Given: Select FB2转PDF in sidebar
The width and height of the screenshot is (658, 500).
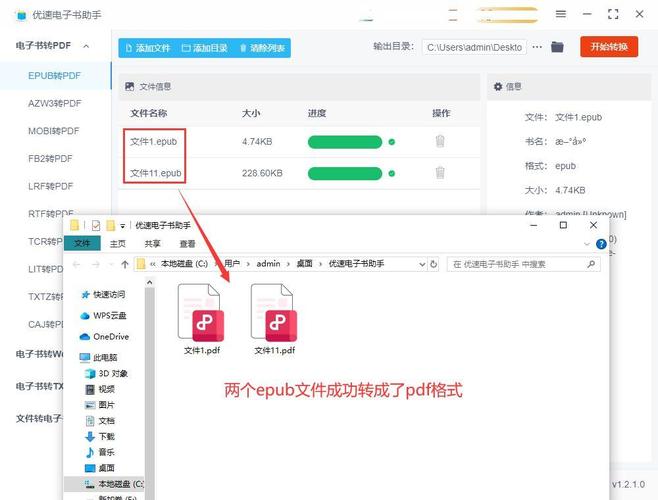Looking at the screenshot, I should pos(50,159).
